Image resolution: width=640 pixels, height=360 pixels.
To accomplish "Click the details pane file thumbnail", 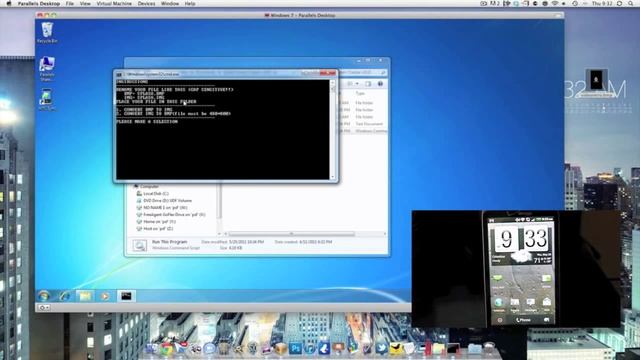I will [x=140, y=245].
